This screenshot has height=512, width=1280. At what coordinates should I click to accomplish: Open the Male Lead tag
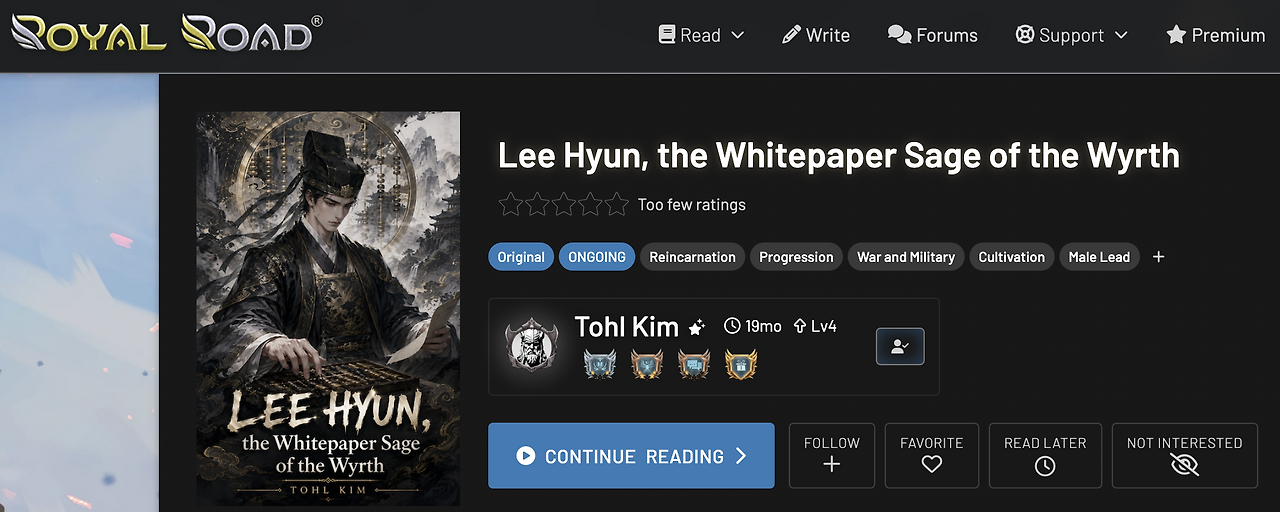(1099, 257)
